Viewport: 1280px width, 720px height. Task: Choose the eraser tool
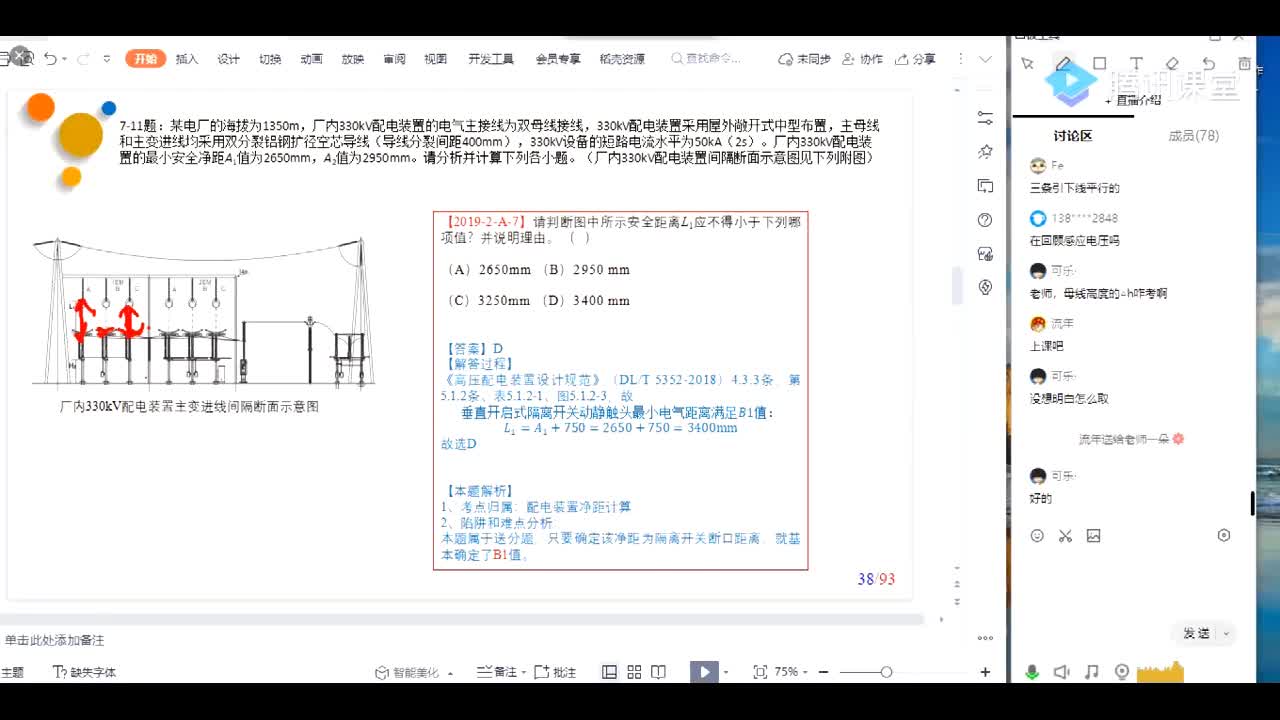click(1172, 64)
